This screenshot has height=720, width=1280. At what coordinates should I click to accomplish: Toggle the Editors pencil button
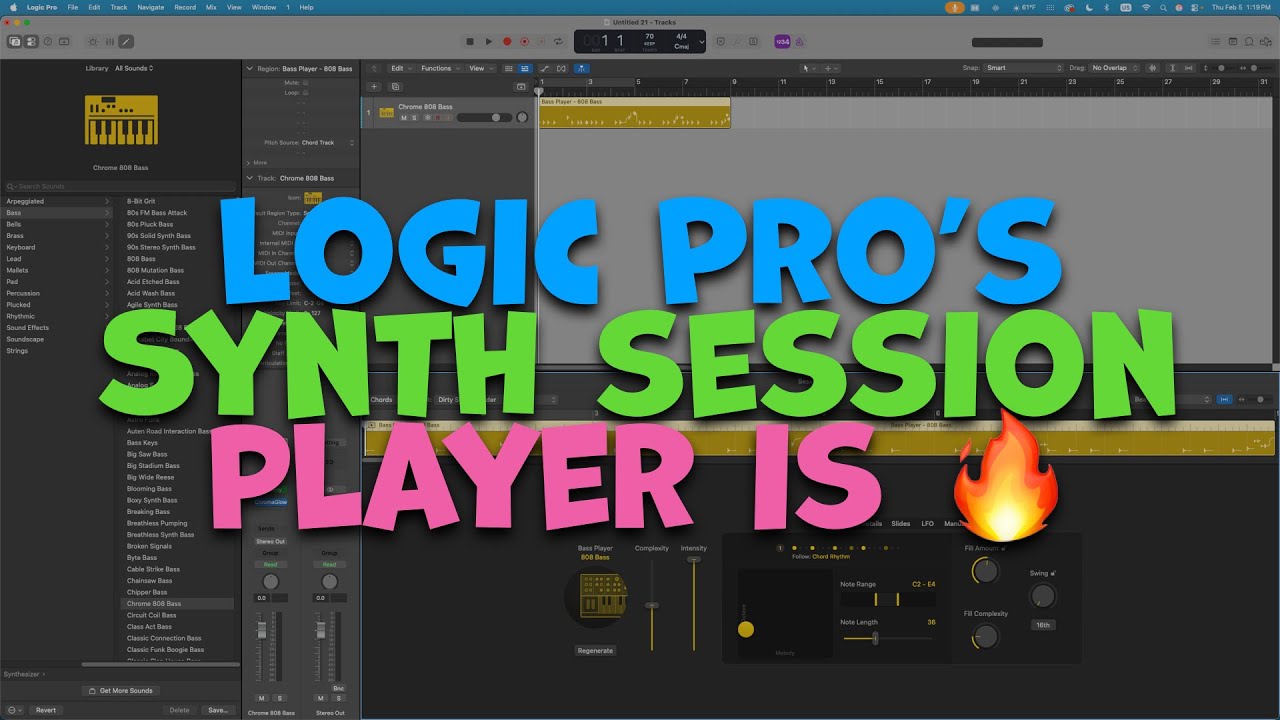coord(125,41)
